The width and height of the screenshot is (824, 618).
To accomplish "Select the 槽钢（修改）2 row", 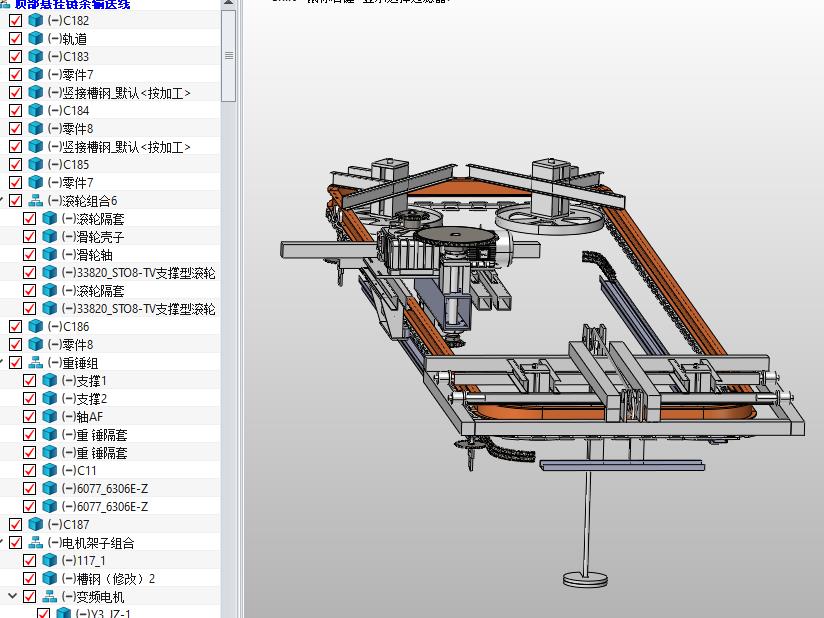I will [x=110, y=579].
